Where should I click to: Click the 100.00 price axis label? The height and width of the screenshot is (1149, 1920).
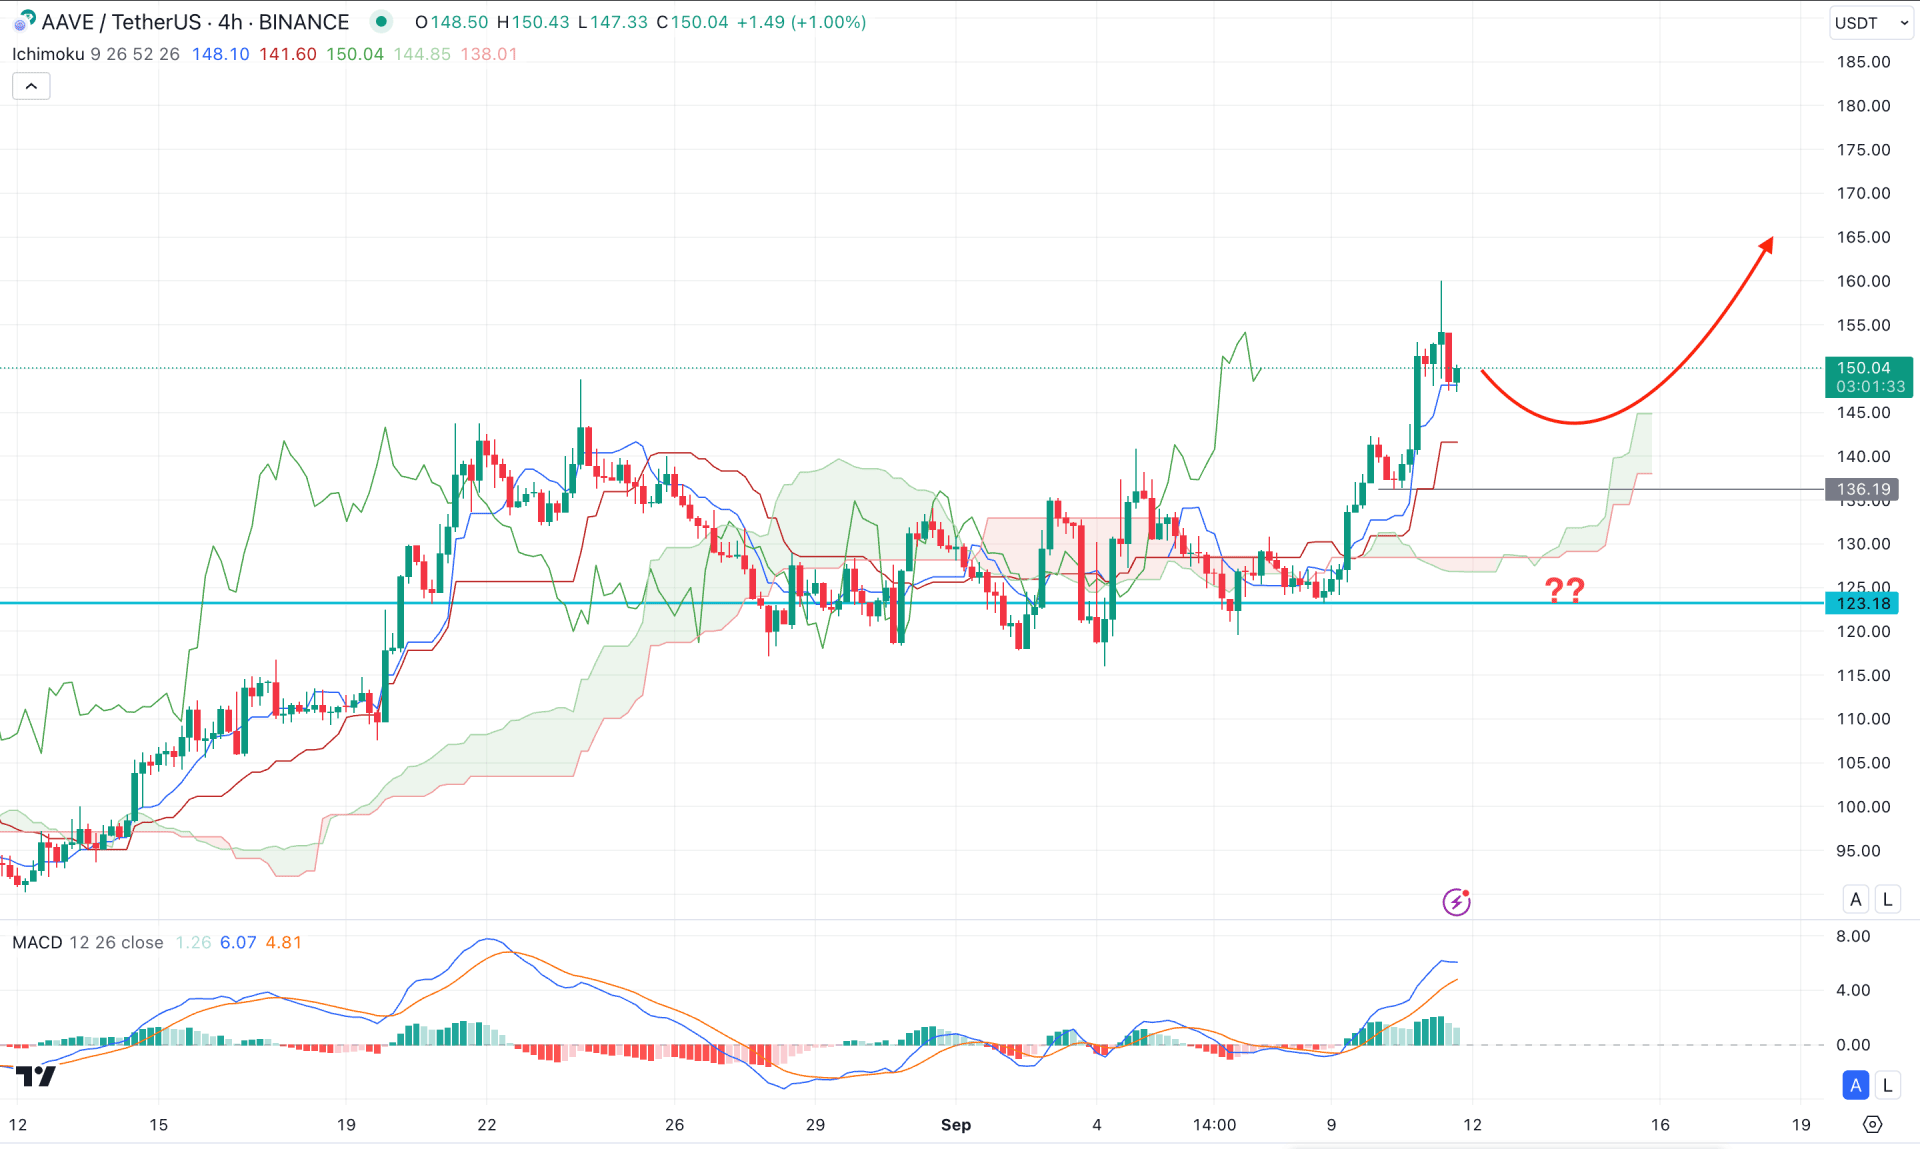click(1863, 807)
